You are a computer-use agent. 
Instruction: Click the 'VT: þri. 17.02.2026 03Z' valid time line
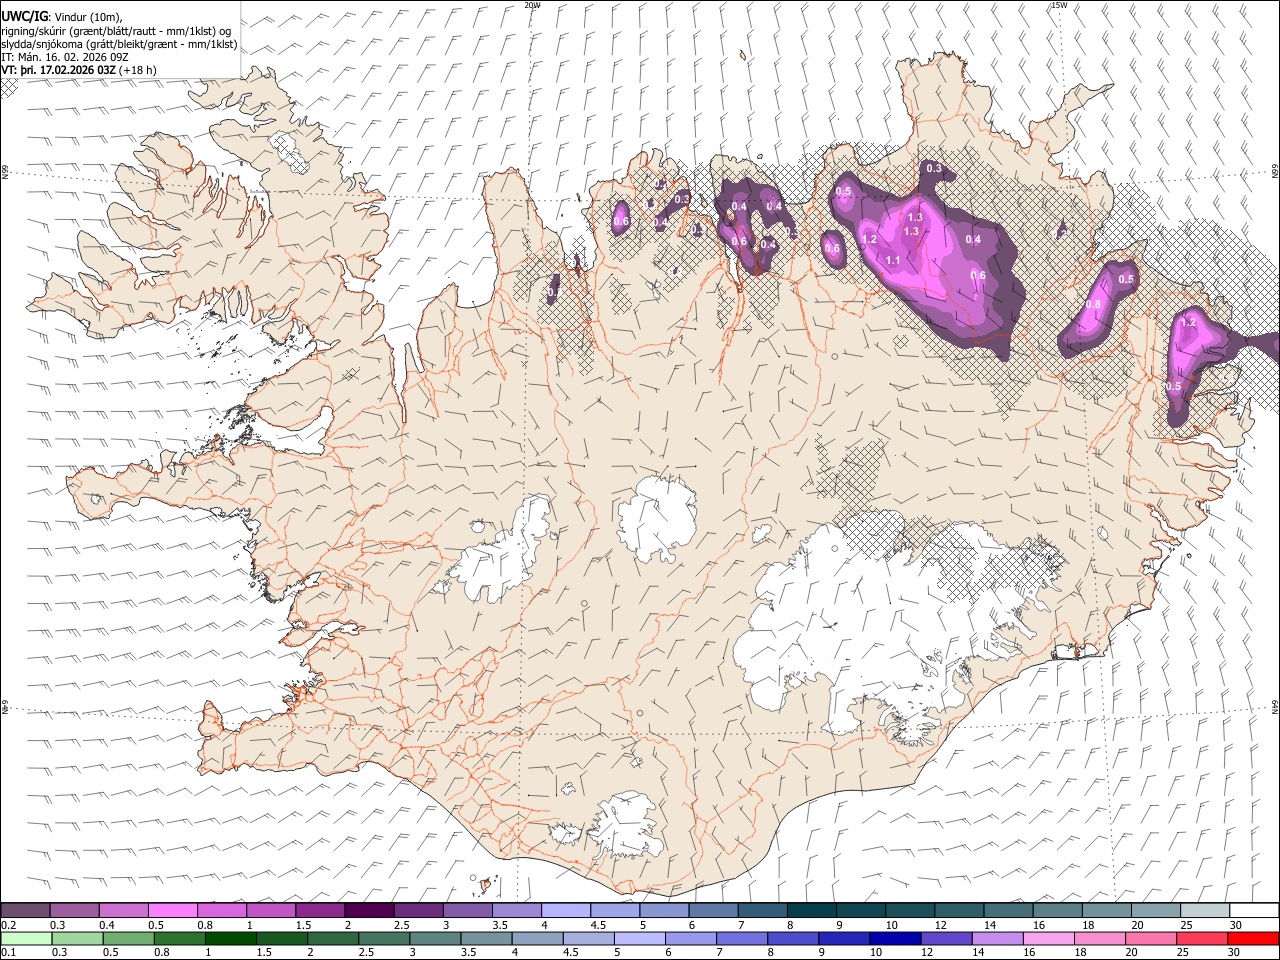coord(59,70)
